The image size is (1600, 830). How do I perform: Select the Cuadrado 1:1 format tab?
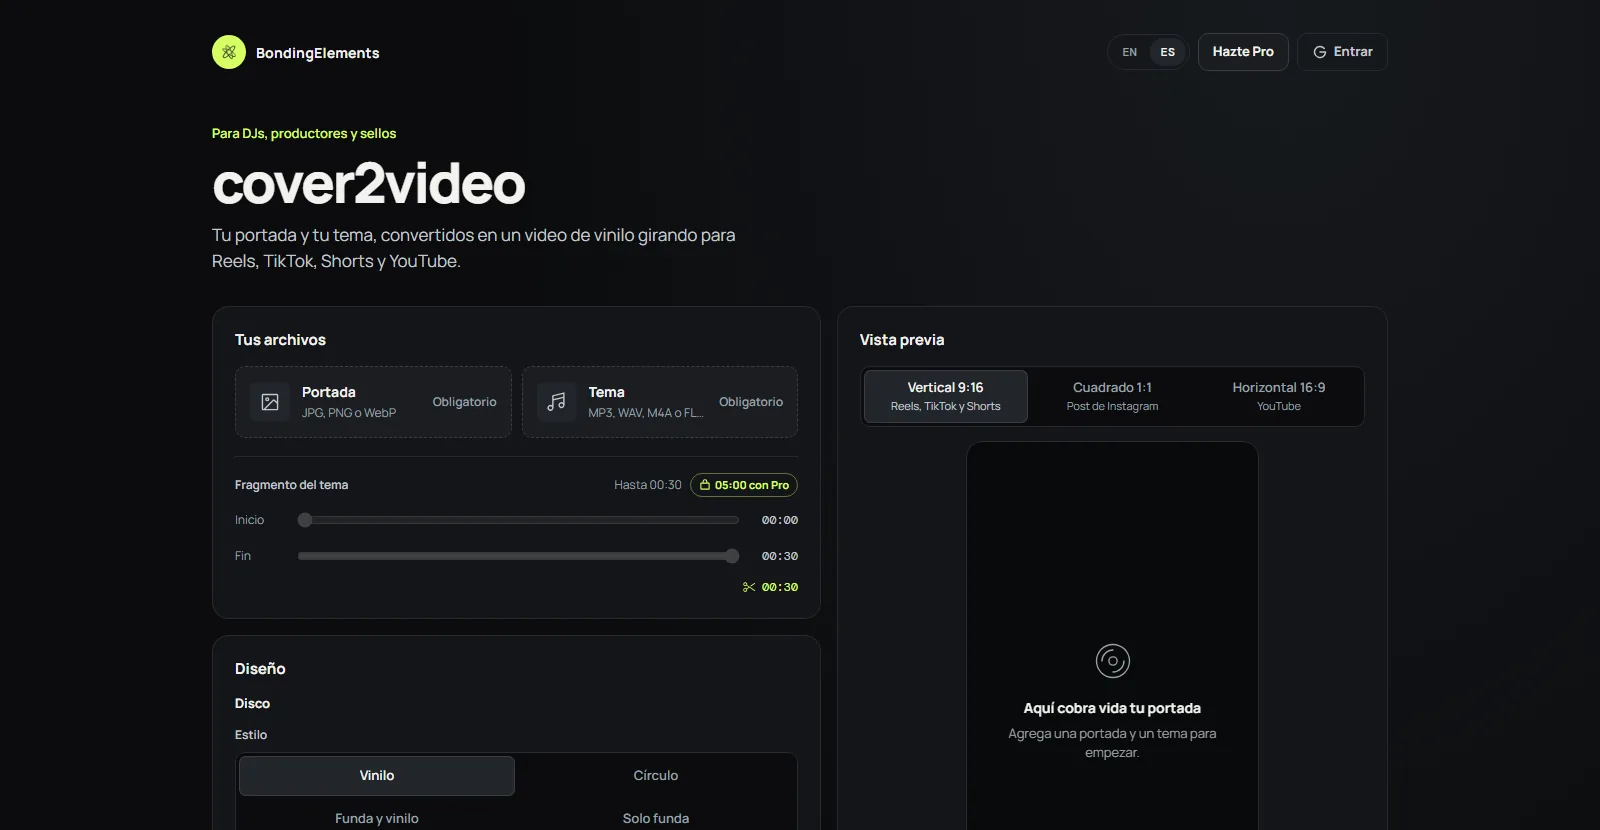[x=1112, y=396]
